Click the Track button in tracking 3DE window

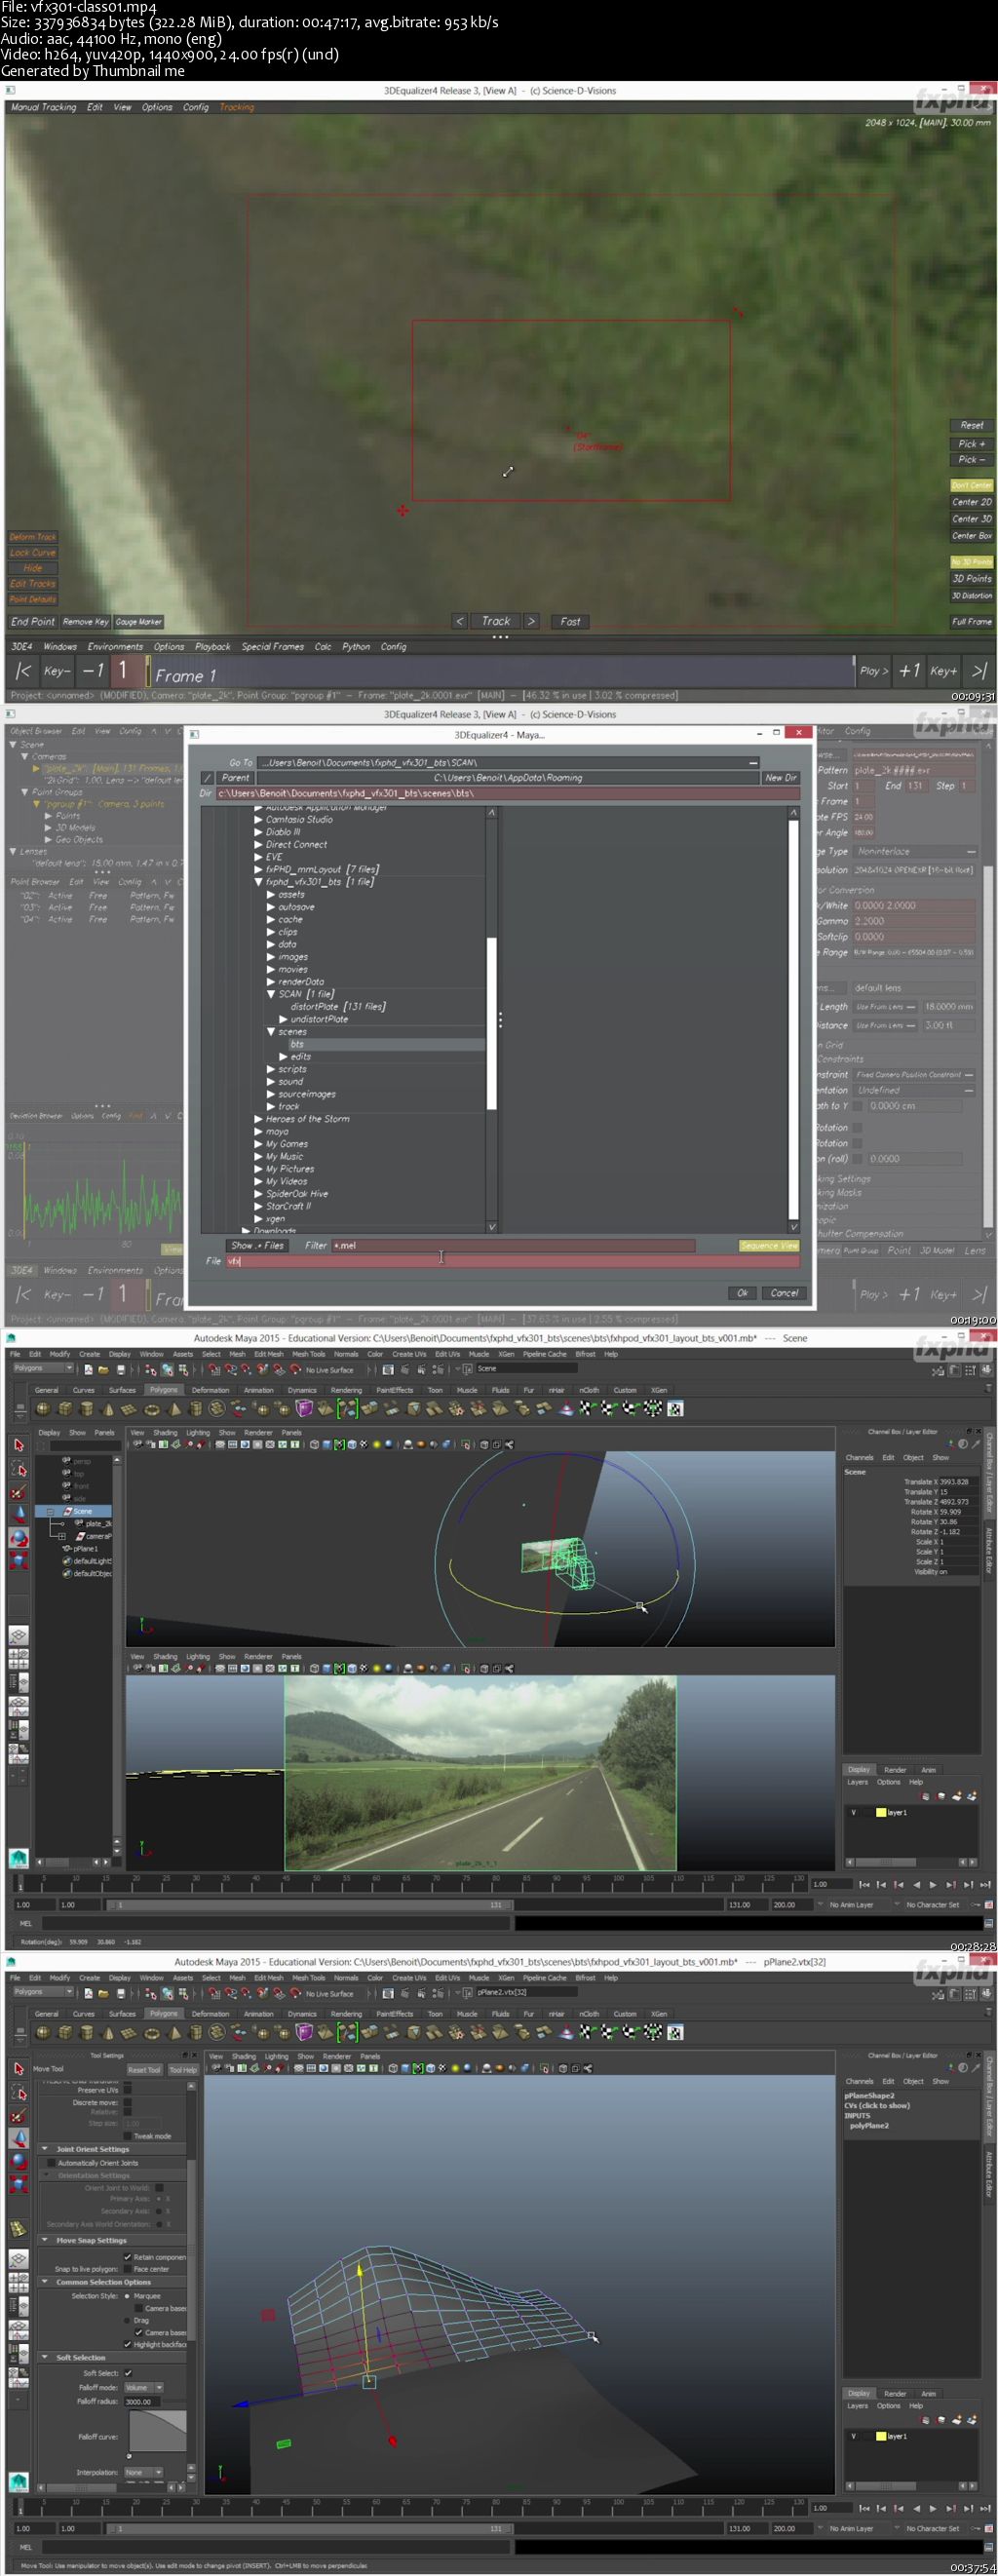(495, 621)
